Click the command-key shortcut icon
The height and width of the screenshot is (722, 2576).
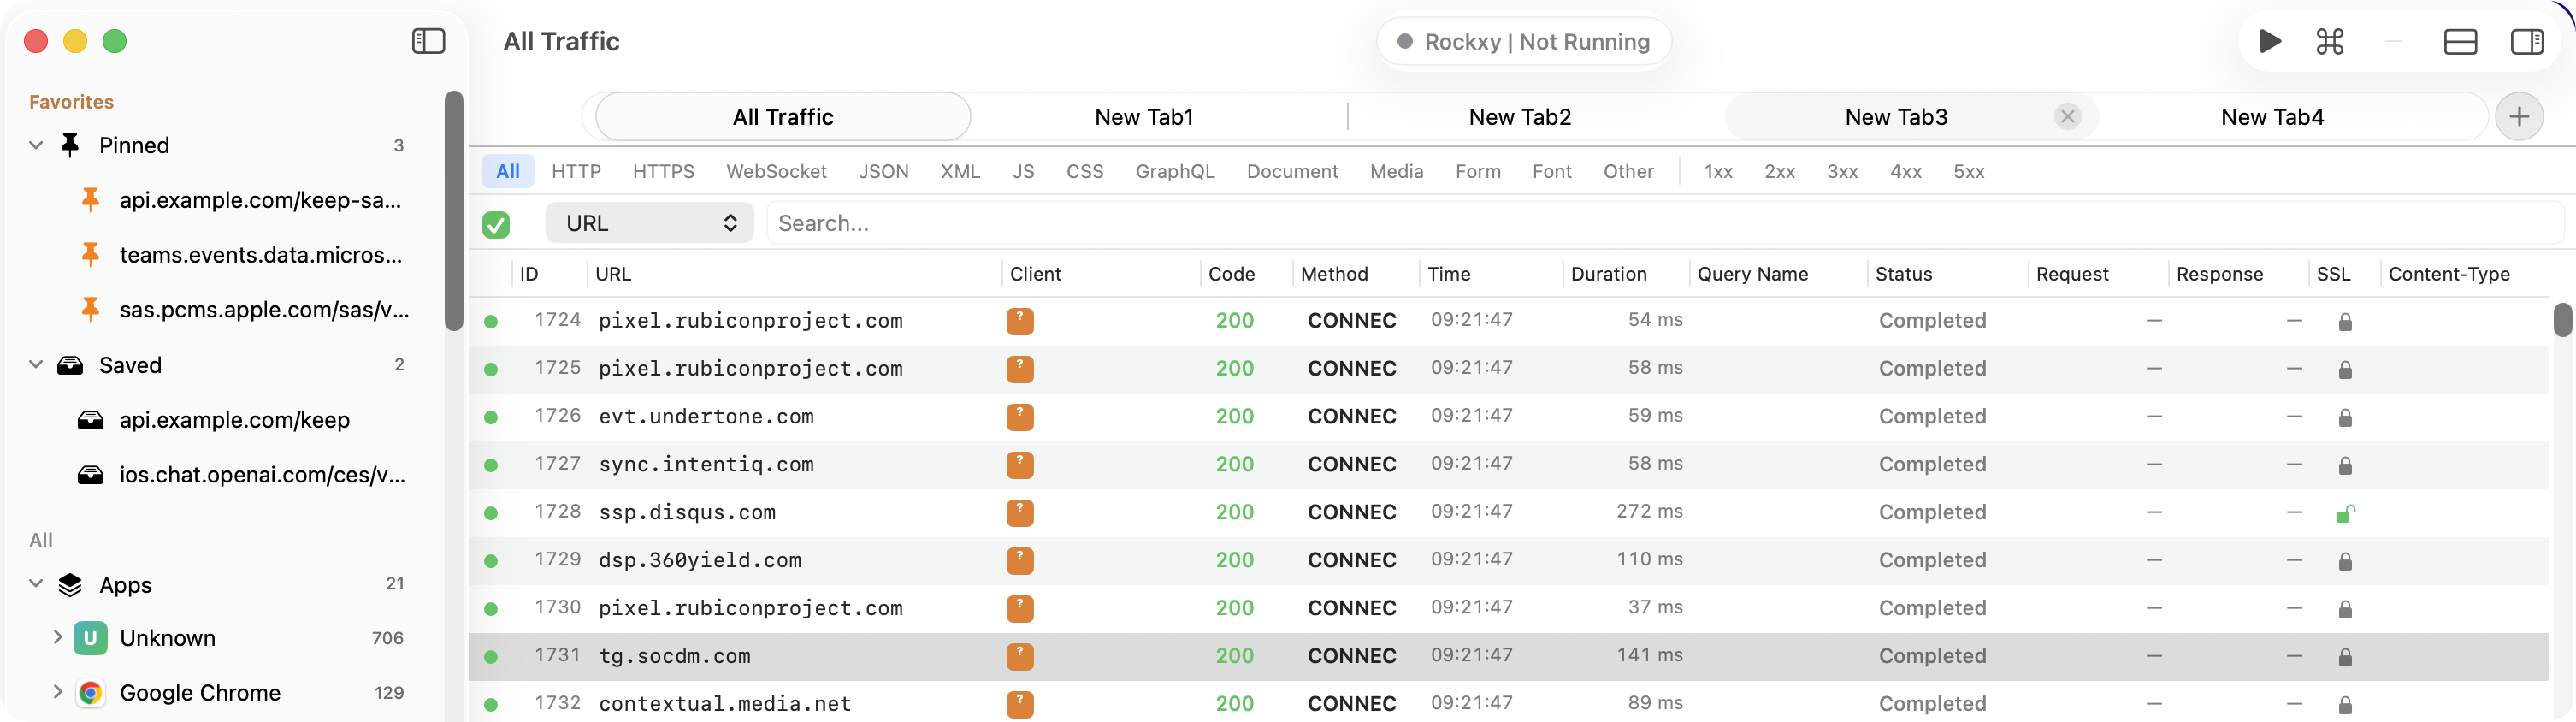click(x=2330, y=41)
